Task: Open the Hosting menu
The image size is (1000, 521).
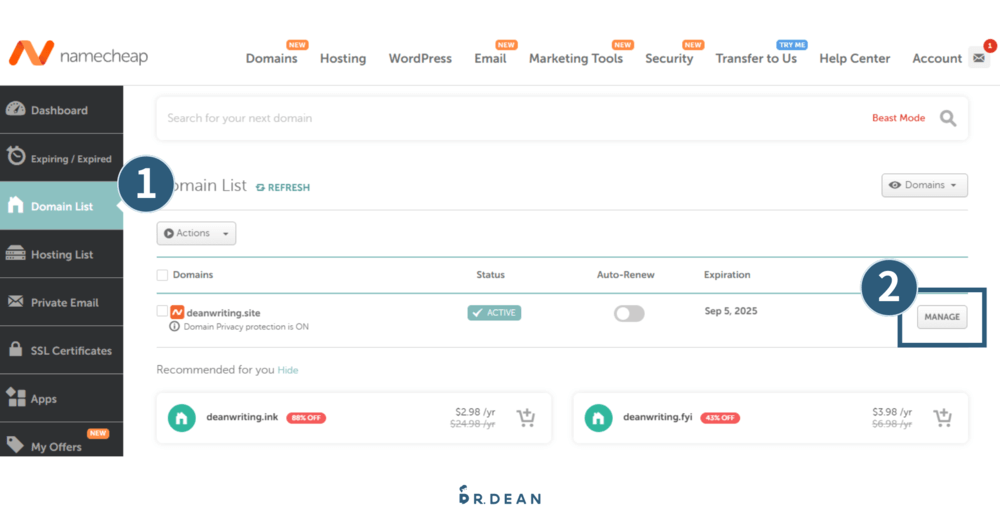Action: (343, 58)
